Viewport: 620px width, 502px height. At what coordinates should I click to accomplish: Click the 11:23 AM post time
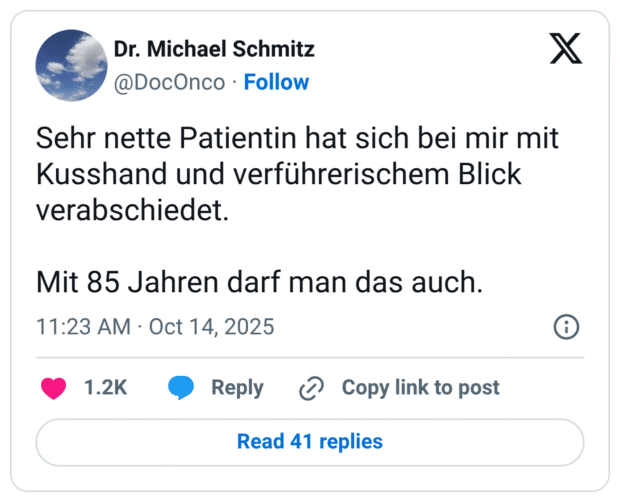83,327
